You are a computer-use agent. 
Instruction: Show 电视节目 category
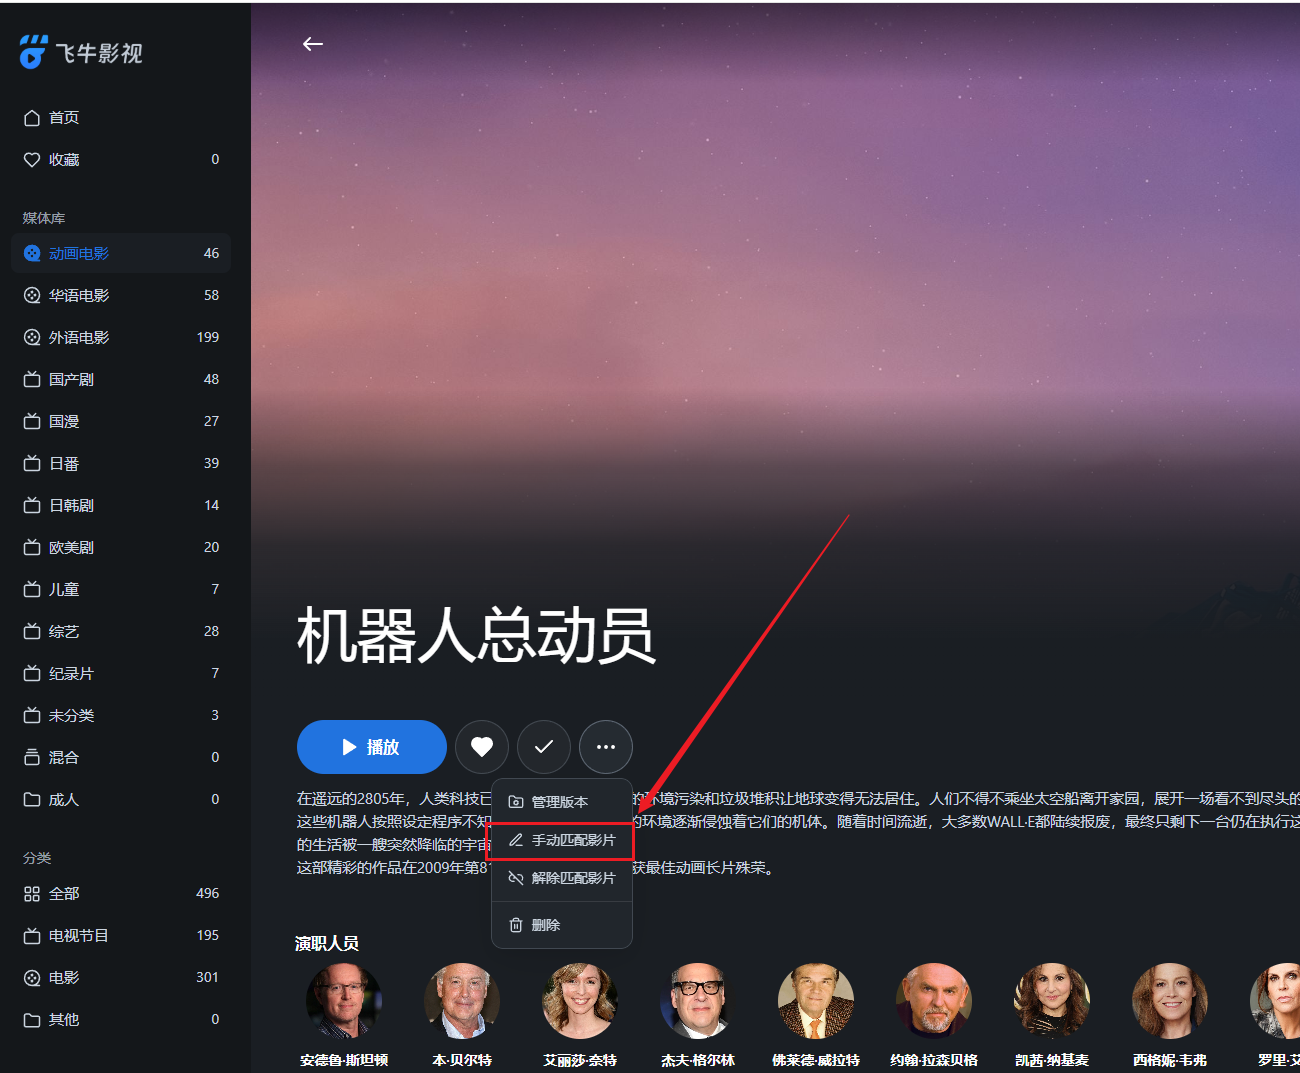[121, 936]
